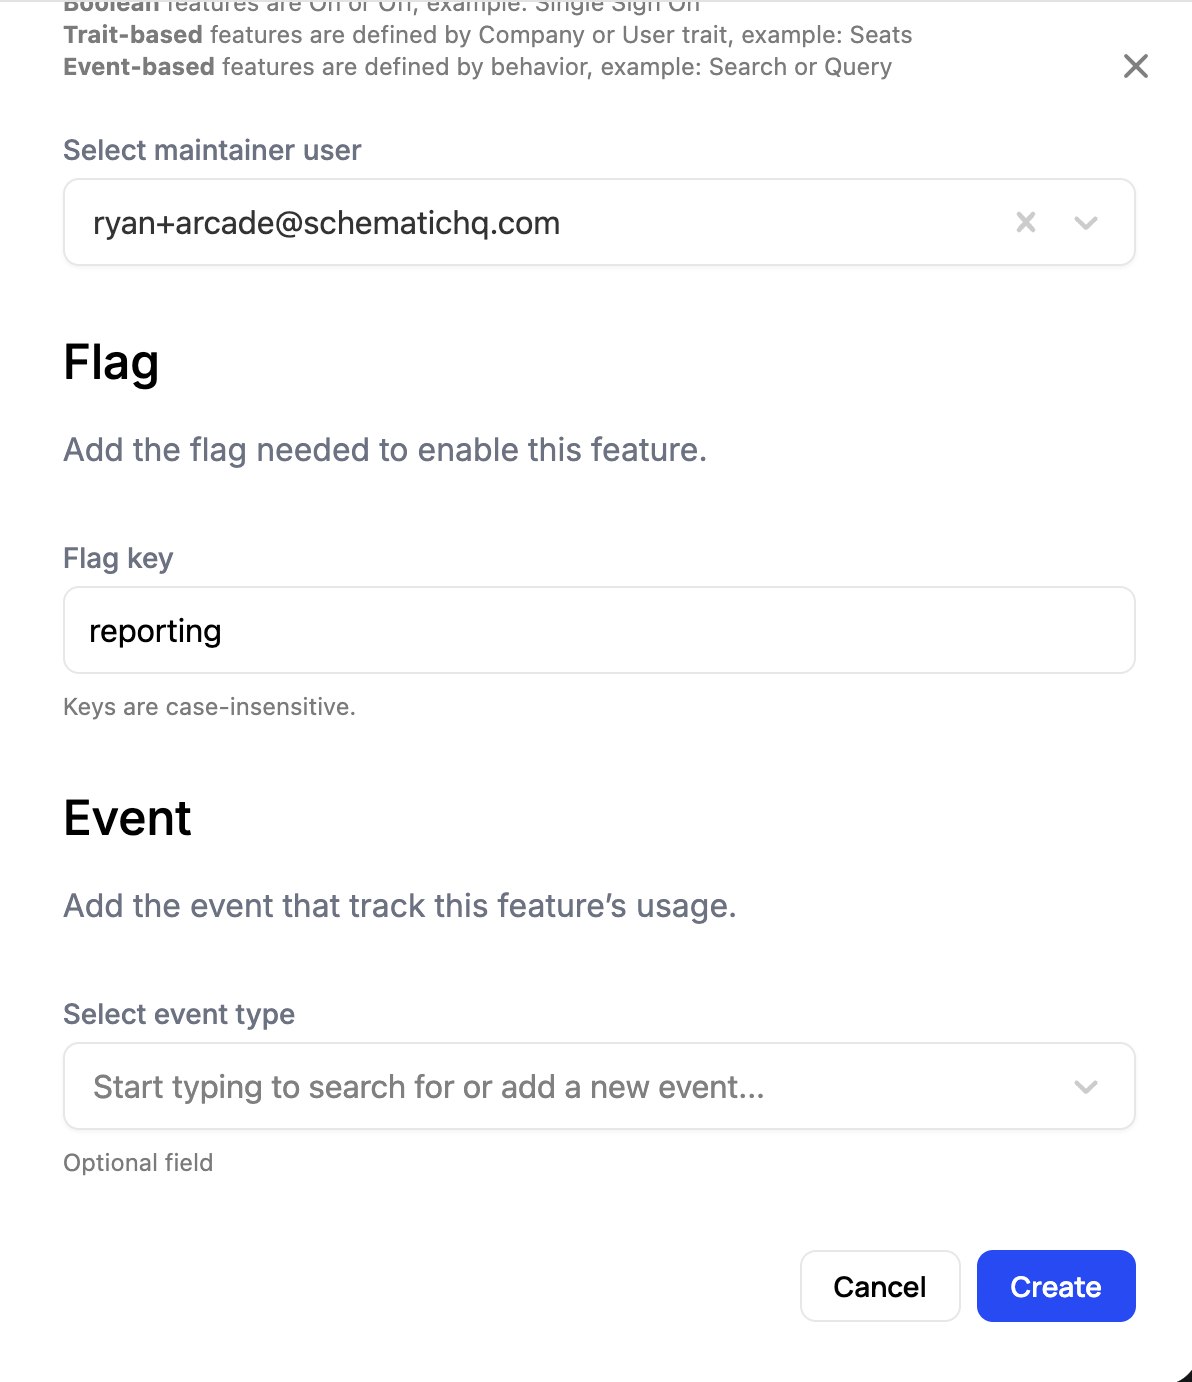
Task: Click the Select maintainer user label
Action: pyautogui.click(x=212, y=150)
